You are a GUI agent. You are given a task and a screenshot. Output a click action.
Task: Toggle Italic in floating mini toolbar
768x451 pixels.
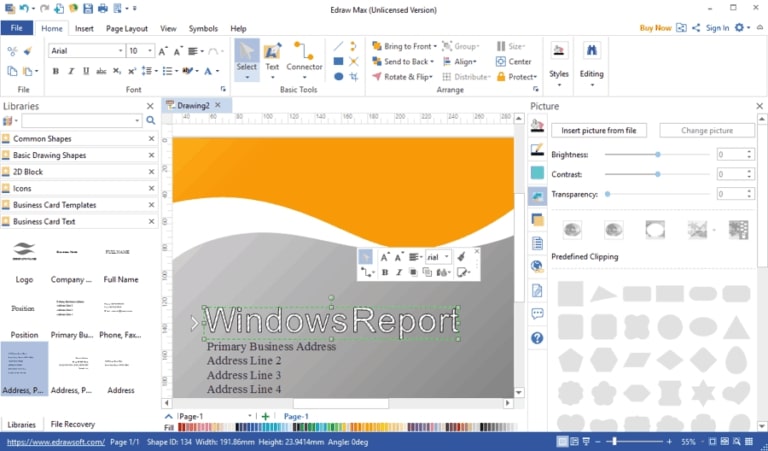[x=399, y=273]
